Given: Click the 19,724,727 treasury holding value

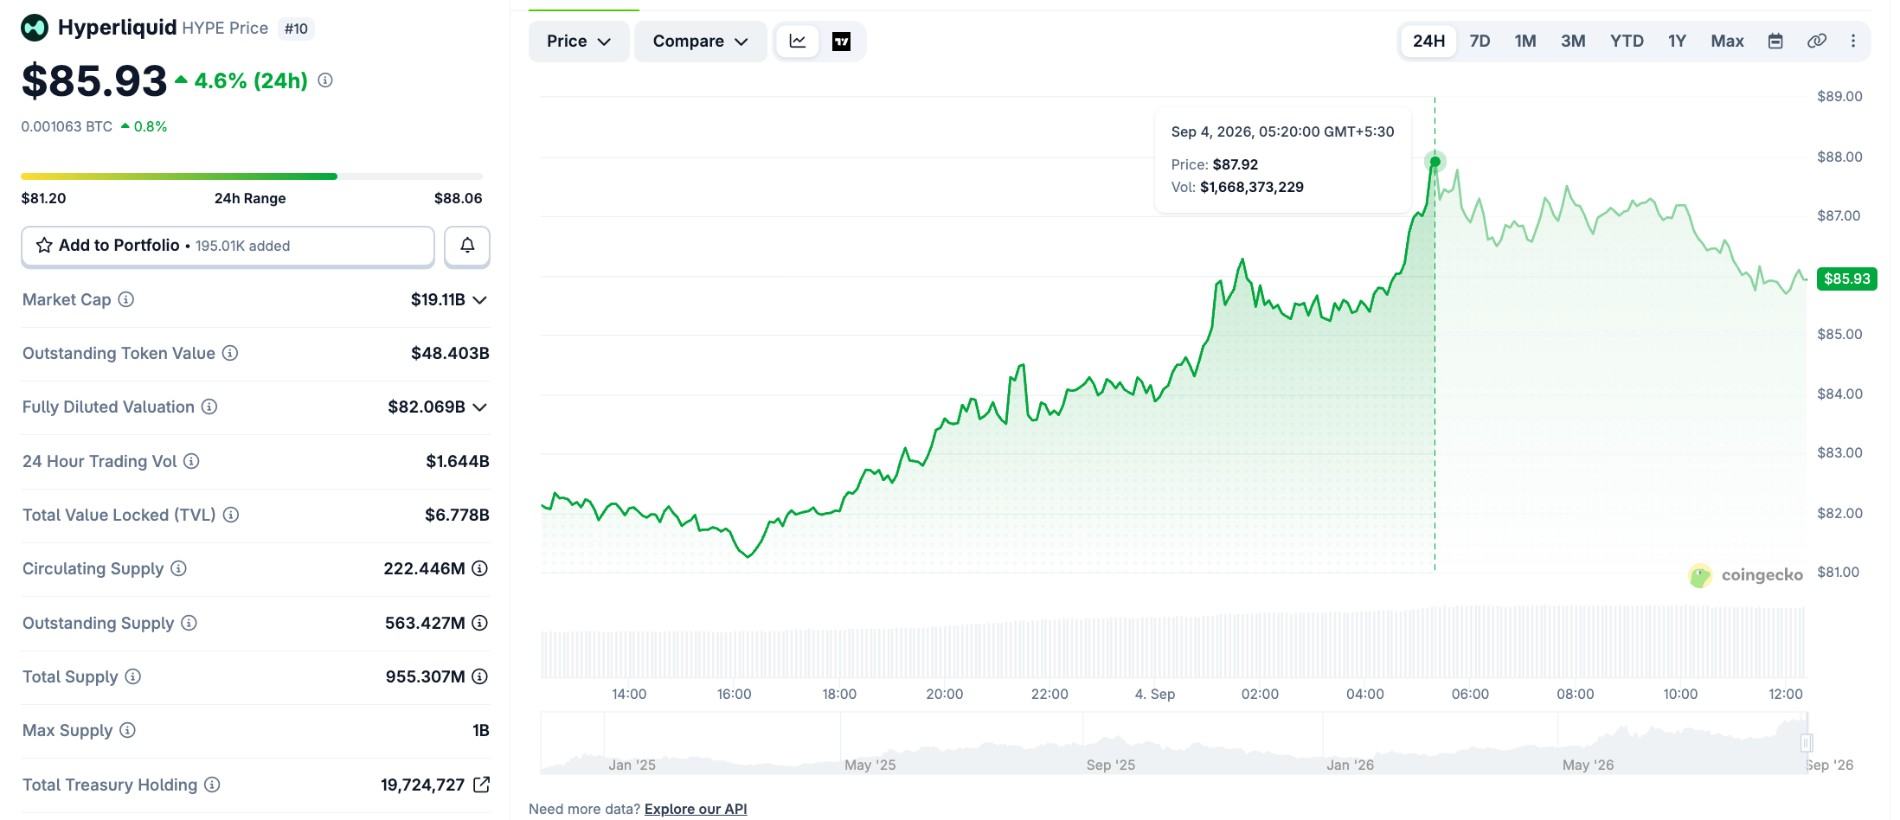Looking at the screenshot, I should coord(422,785).
